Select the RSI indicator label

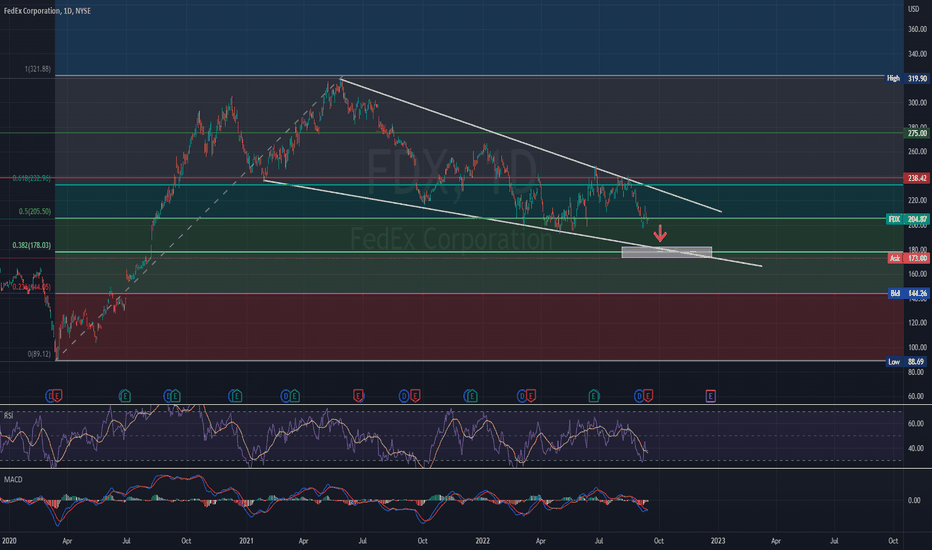(x=9, y=416)
